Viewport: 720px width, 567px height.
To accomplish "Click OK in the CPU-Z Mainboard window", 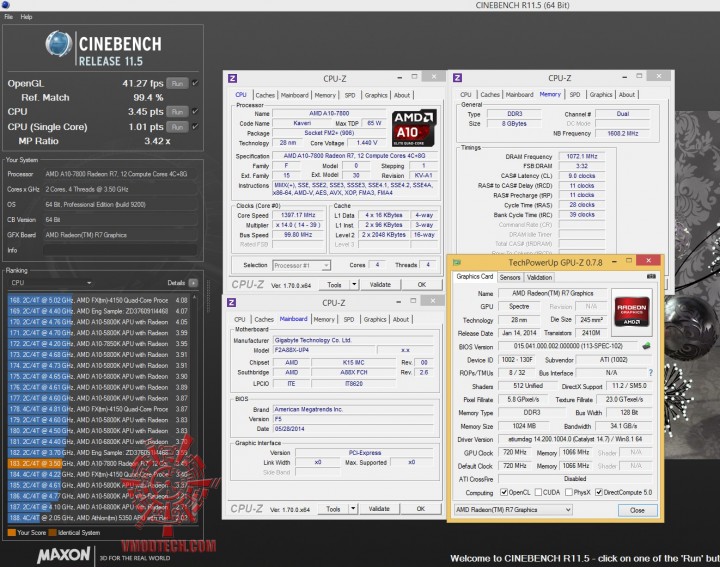I will click(x=421, y=509).
